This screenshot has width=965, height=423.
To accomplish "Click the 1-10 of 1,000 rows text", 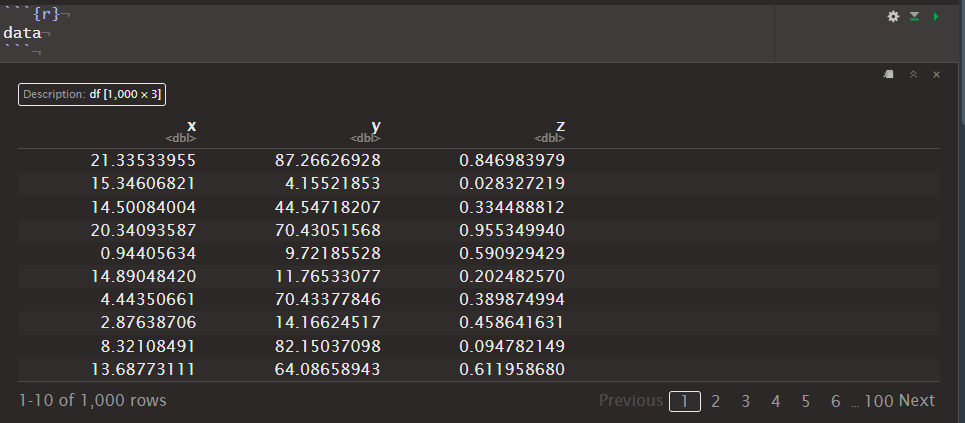I will pyautogui.click(x=92, y=401).
